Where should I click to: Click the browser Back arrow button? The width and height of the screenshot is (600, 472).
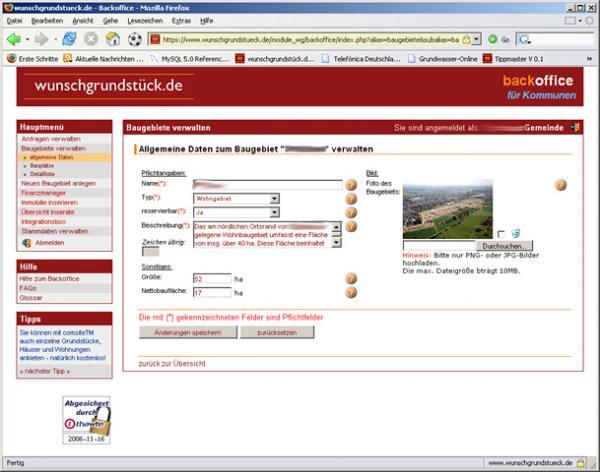pyautogui.click(x=13, y=39)
